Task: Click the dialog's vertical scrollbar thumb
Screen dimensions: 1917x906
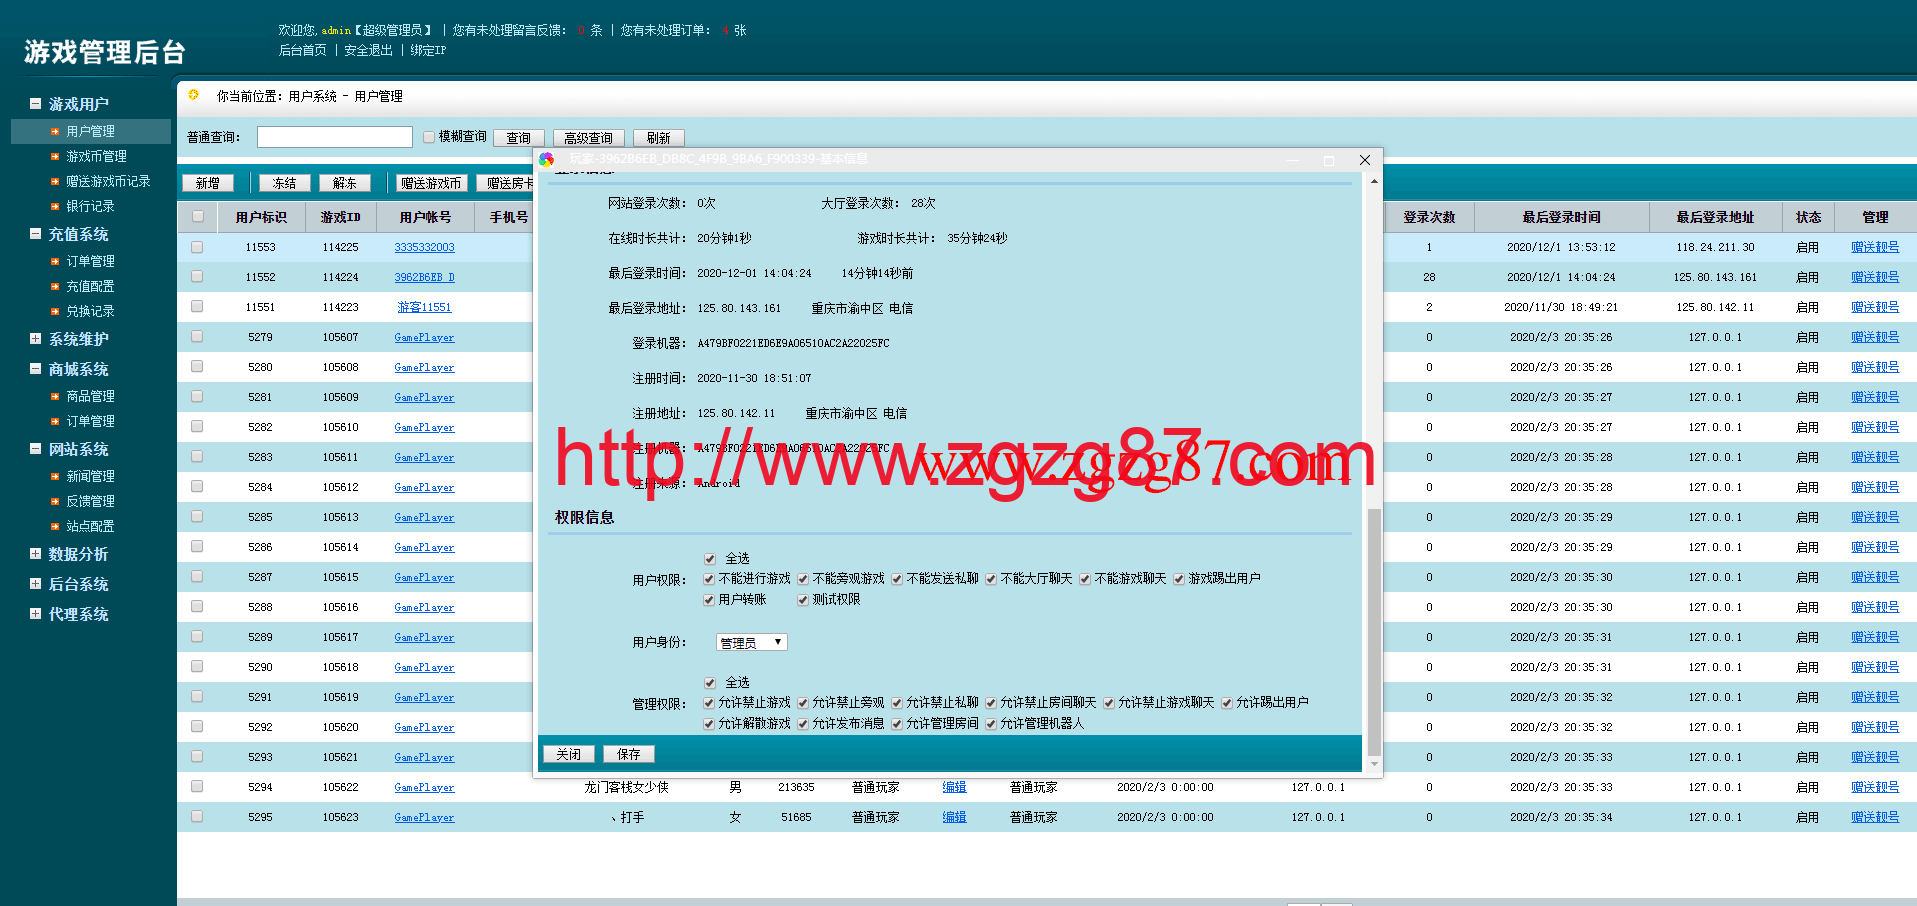Action: (1374, 630)
